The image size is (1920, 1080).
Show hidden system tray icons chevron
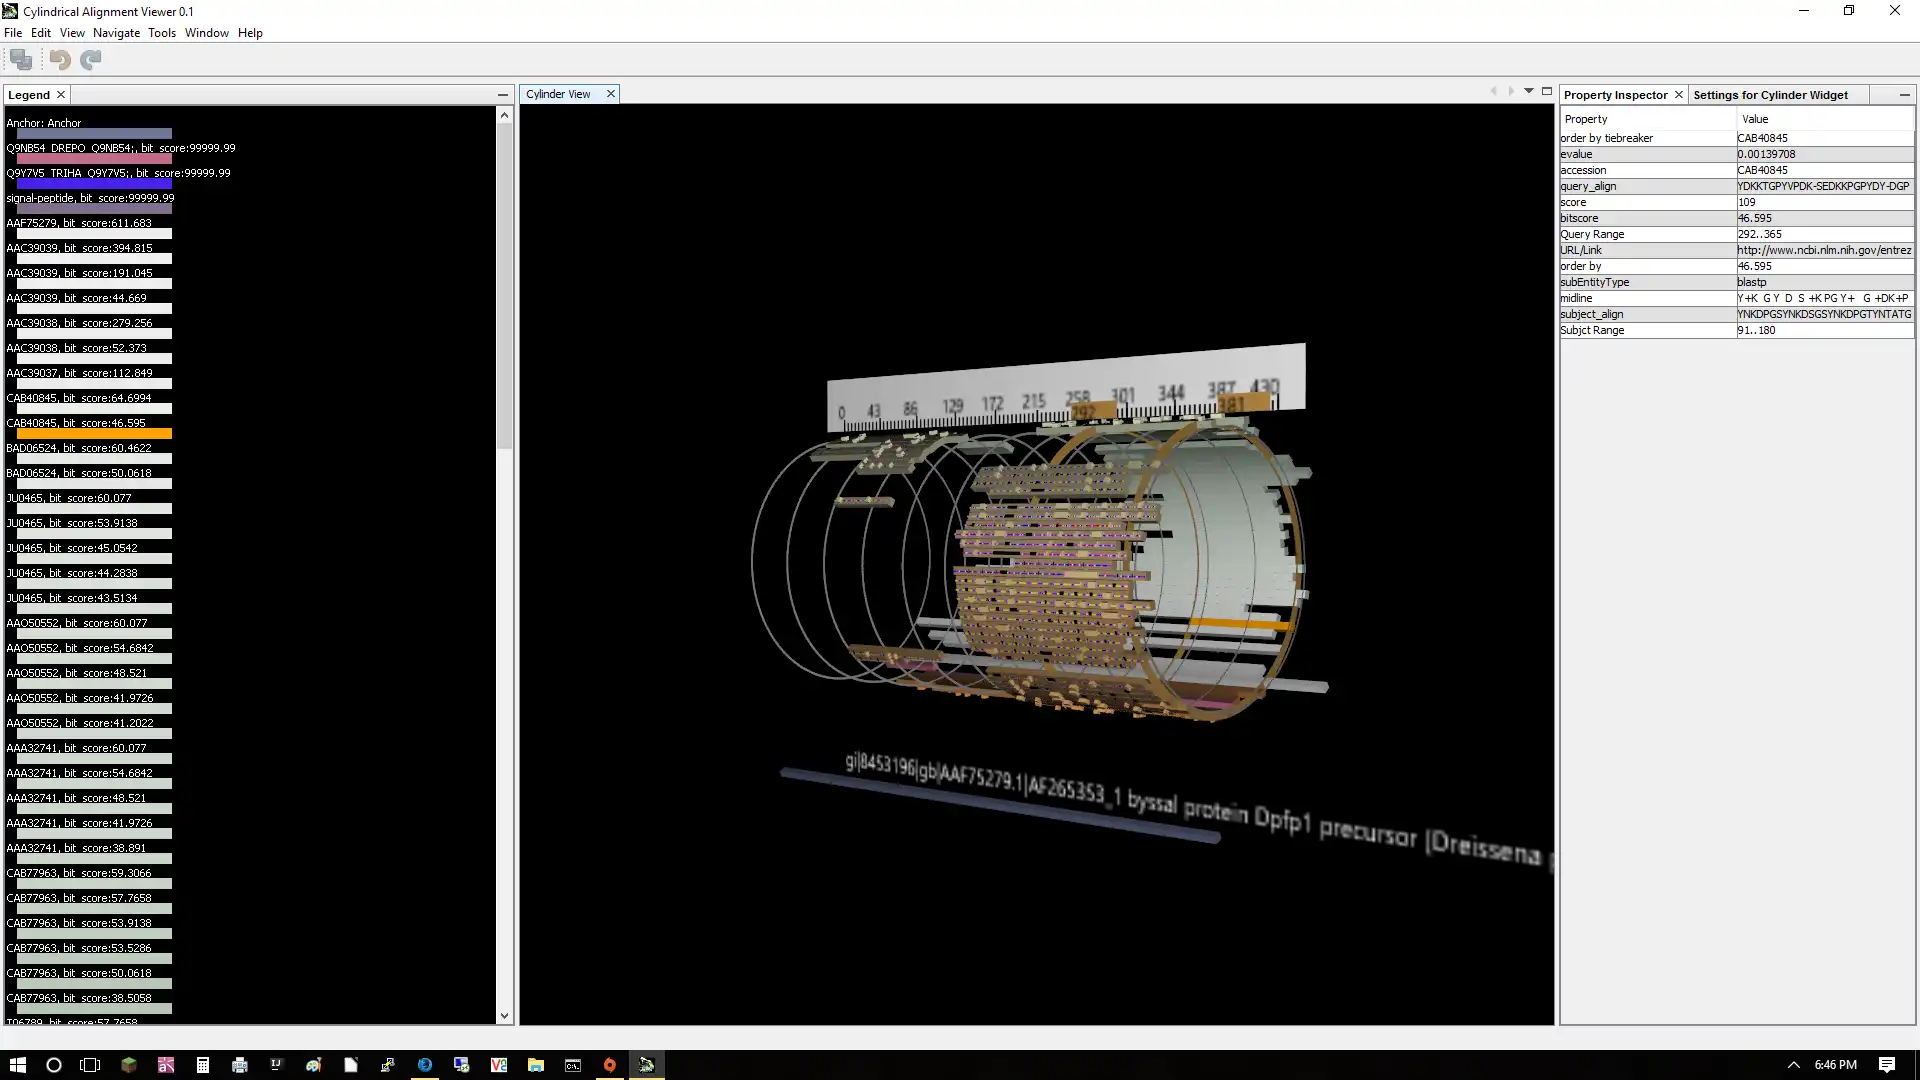1793,1065
